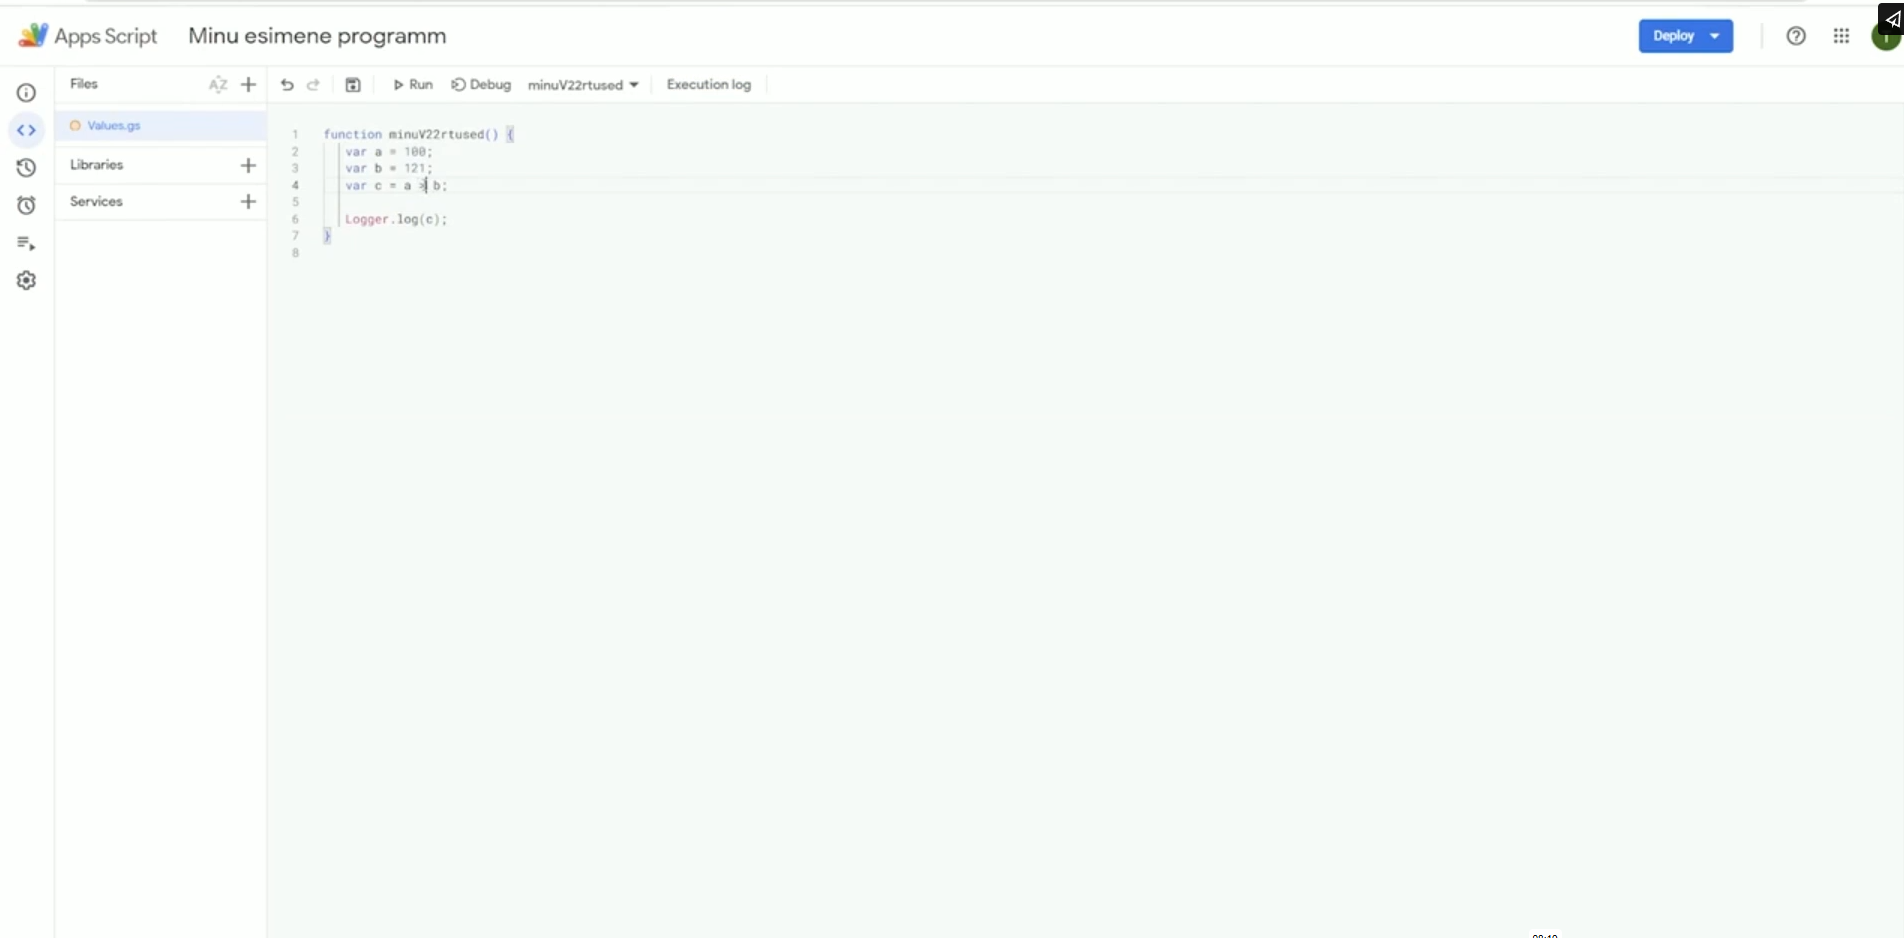Start Debug for the function

(481, 85)
